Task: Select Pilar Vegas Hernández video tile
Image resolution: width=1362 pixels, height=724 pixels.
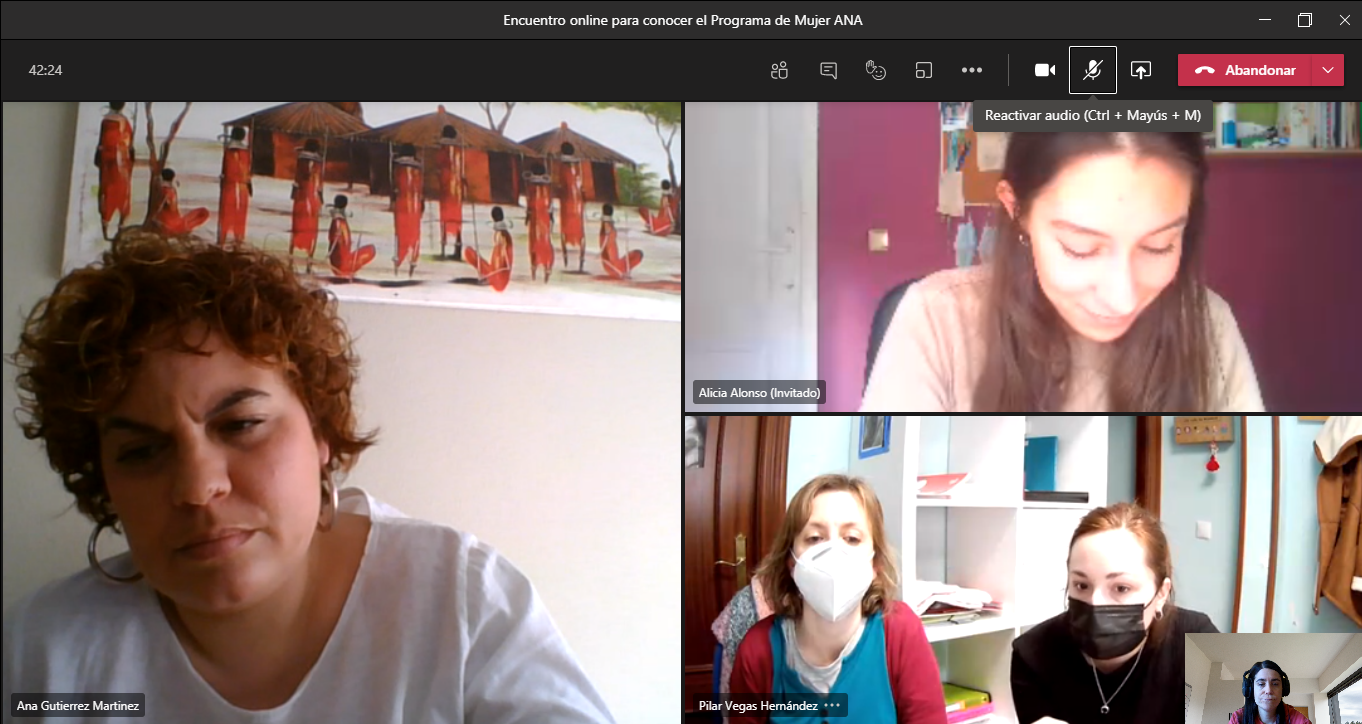Action: tap(1023, 569)
